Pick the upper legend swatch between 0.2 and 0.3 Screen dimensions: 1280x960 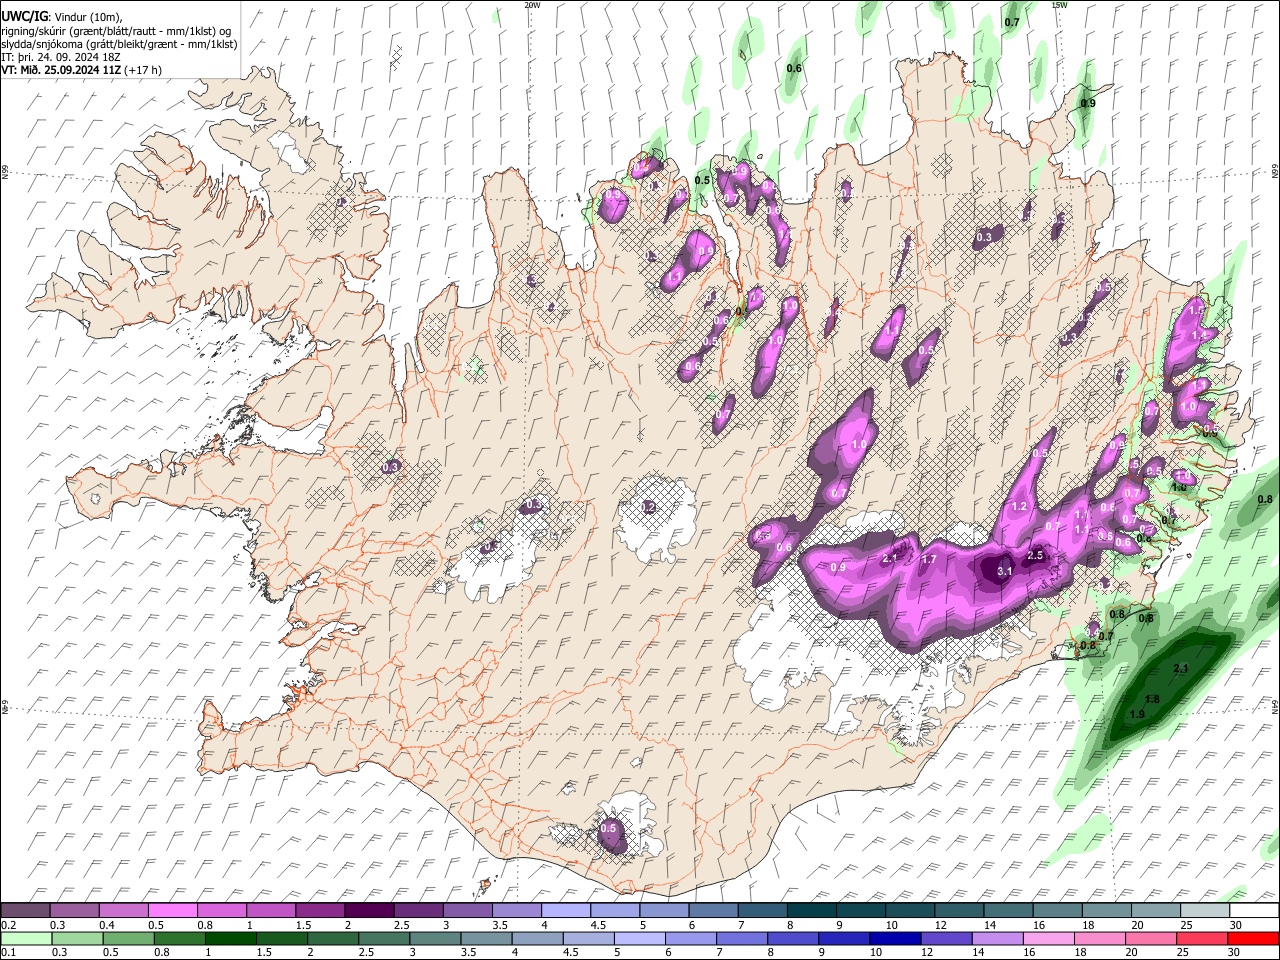click(x=25, y=910)
